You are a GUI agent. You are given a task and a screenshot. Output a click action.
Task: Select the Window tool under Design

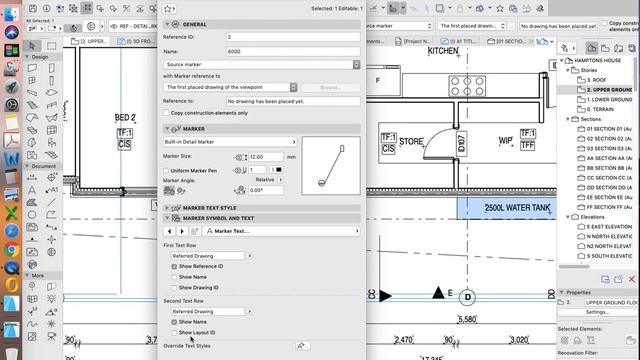click(32, 80)
